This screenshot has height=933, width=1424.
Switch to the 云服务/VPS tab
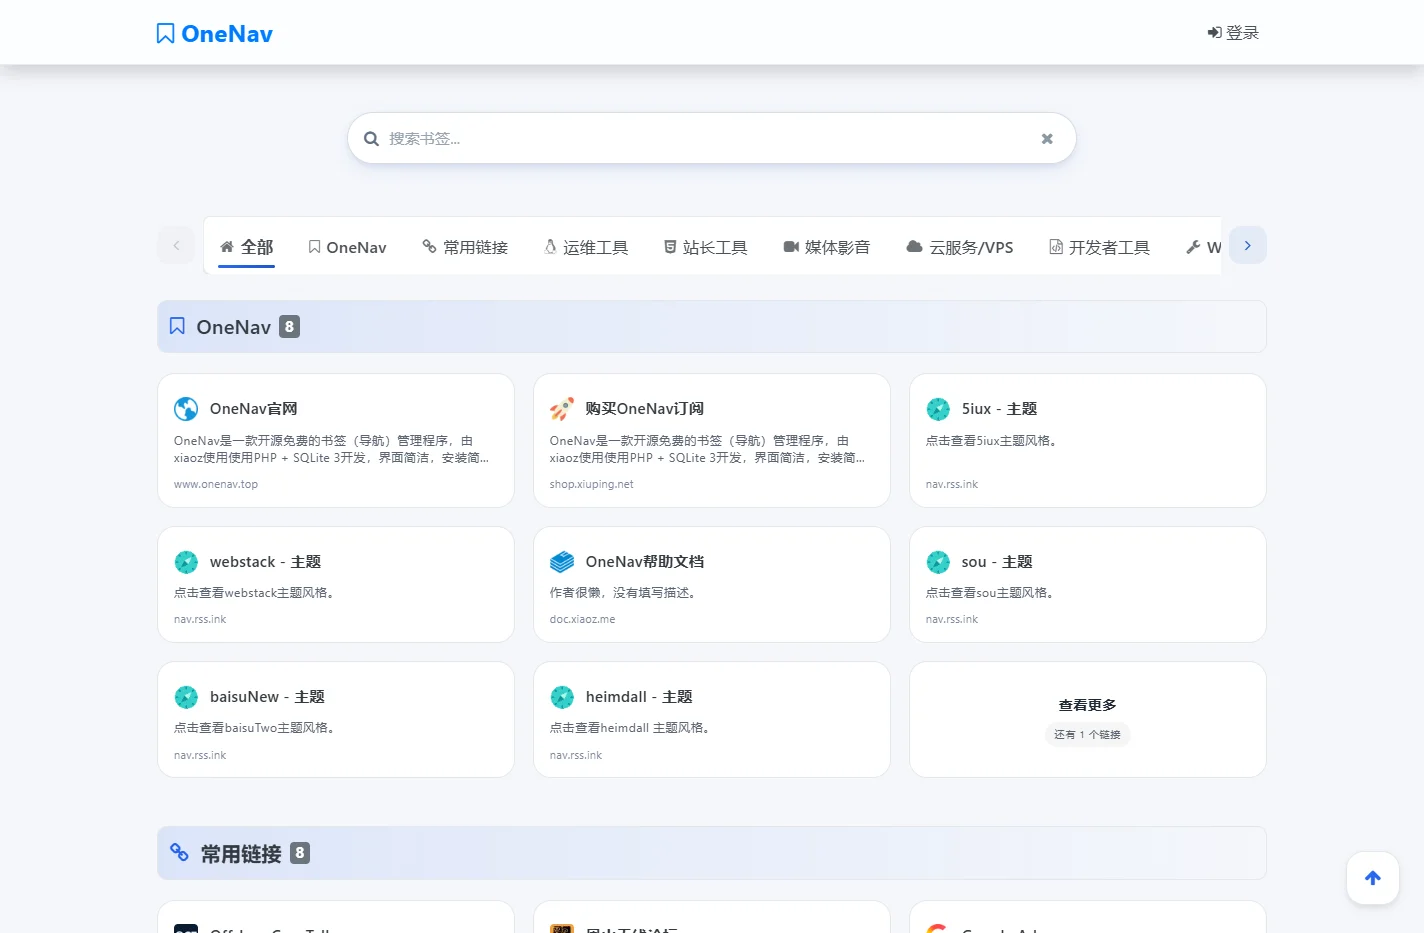(x=960, y=247)
